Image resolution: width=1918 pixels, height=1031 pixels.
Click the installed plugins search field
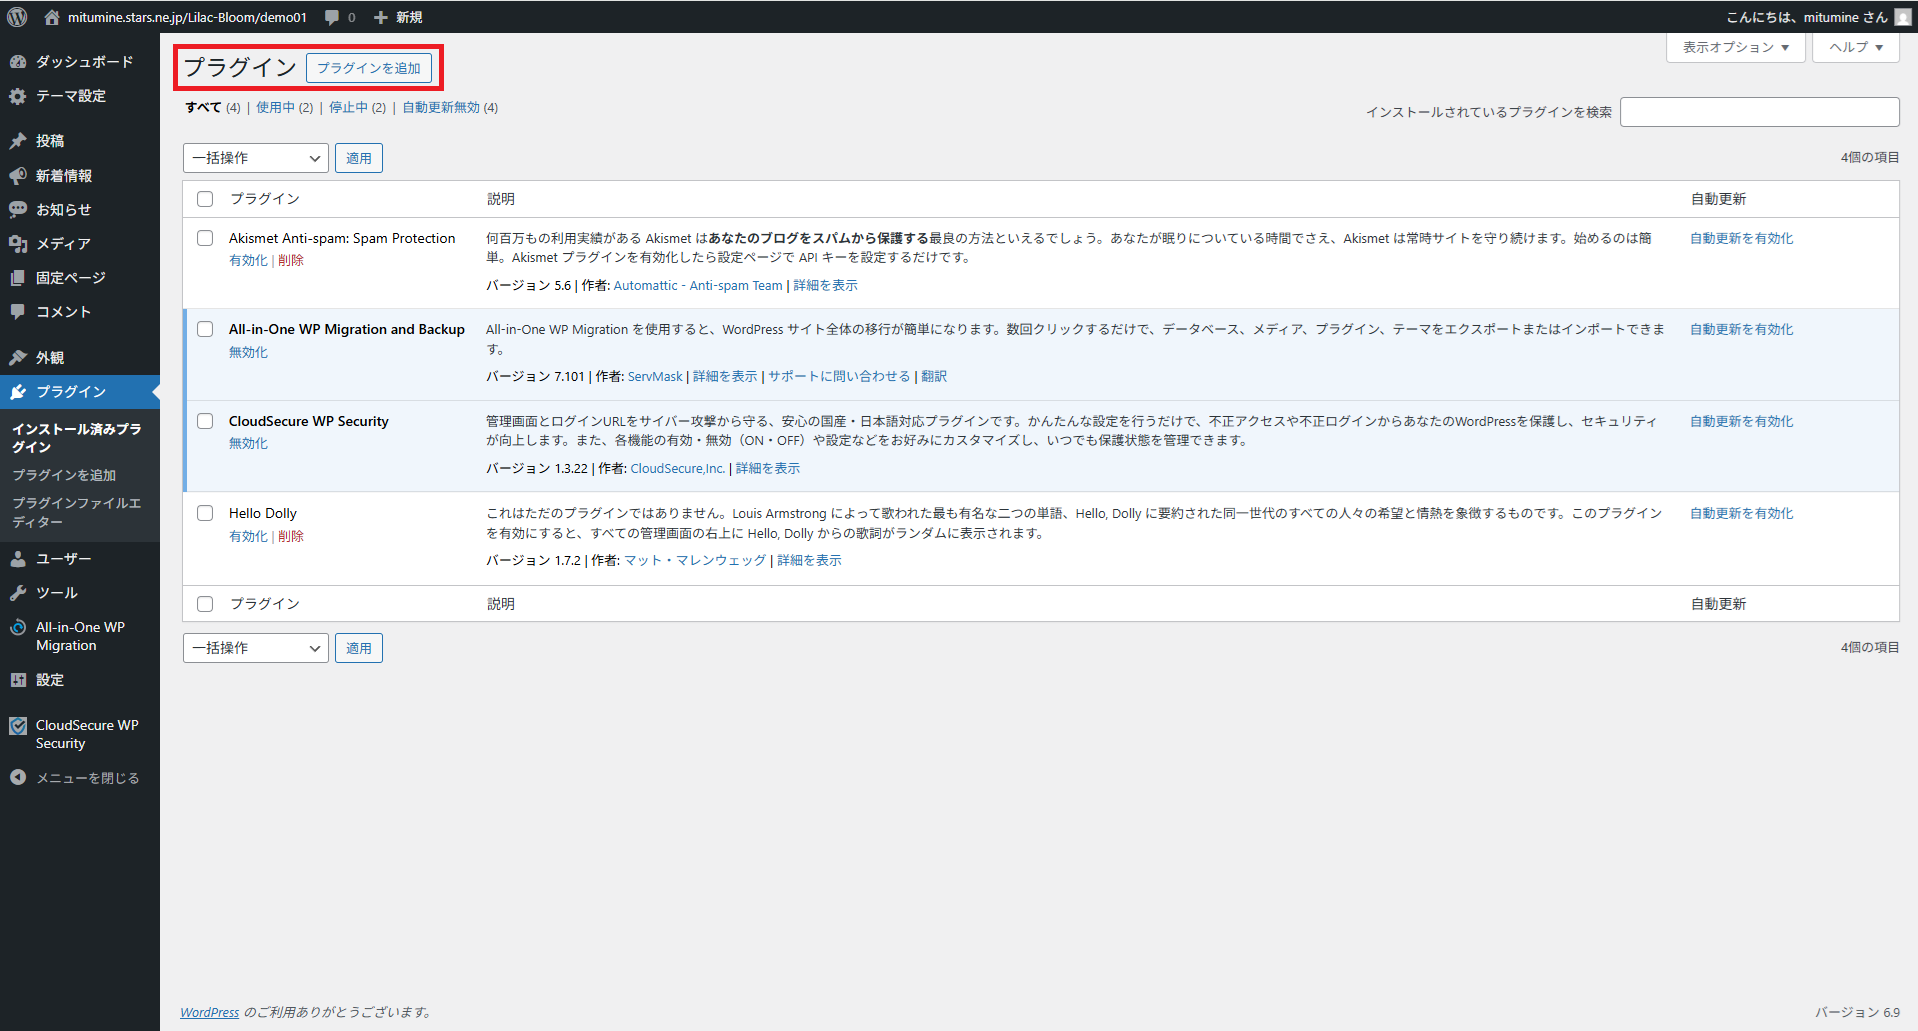point(1759,112)
